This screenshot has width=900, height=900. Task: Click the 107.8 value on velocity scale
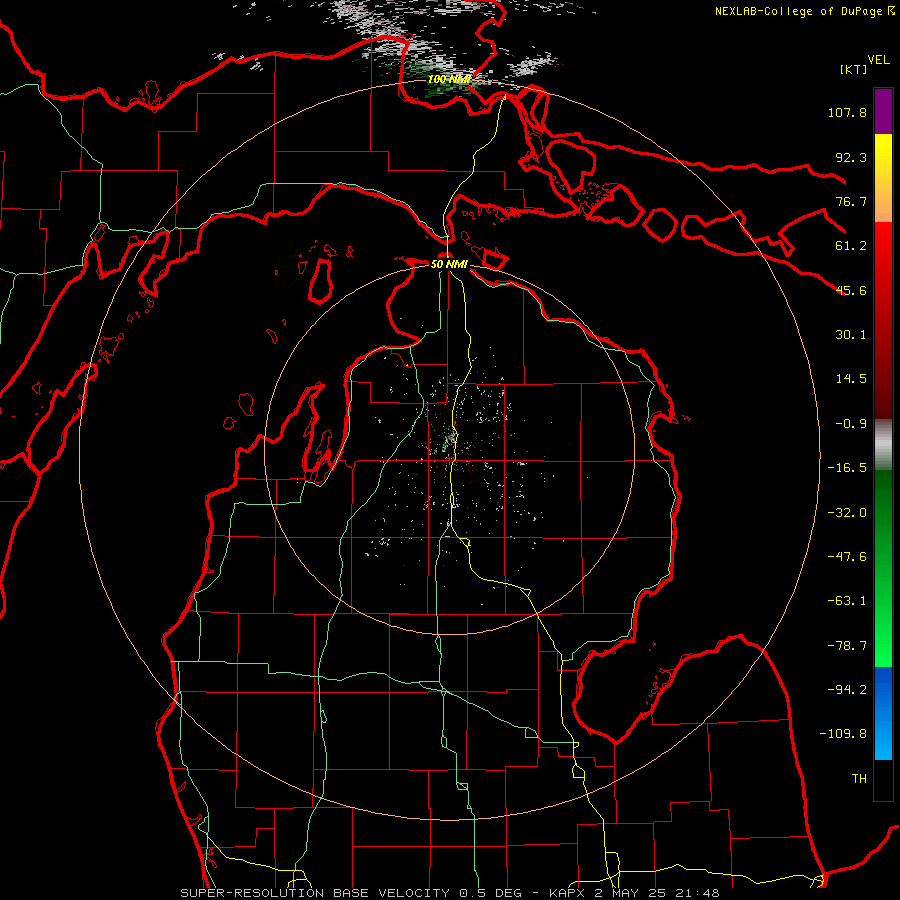tap(847, 112)
